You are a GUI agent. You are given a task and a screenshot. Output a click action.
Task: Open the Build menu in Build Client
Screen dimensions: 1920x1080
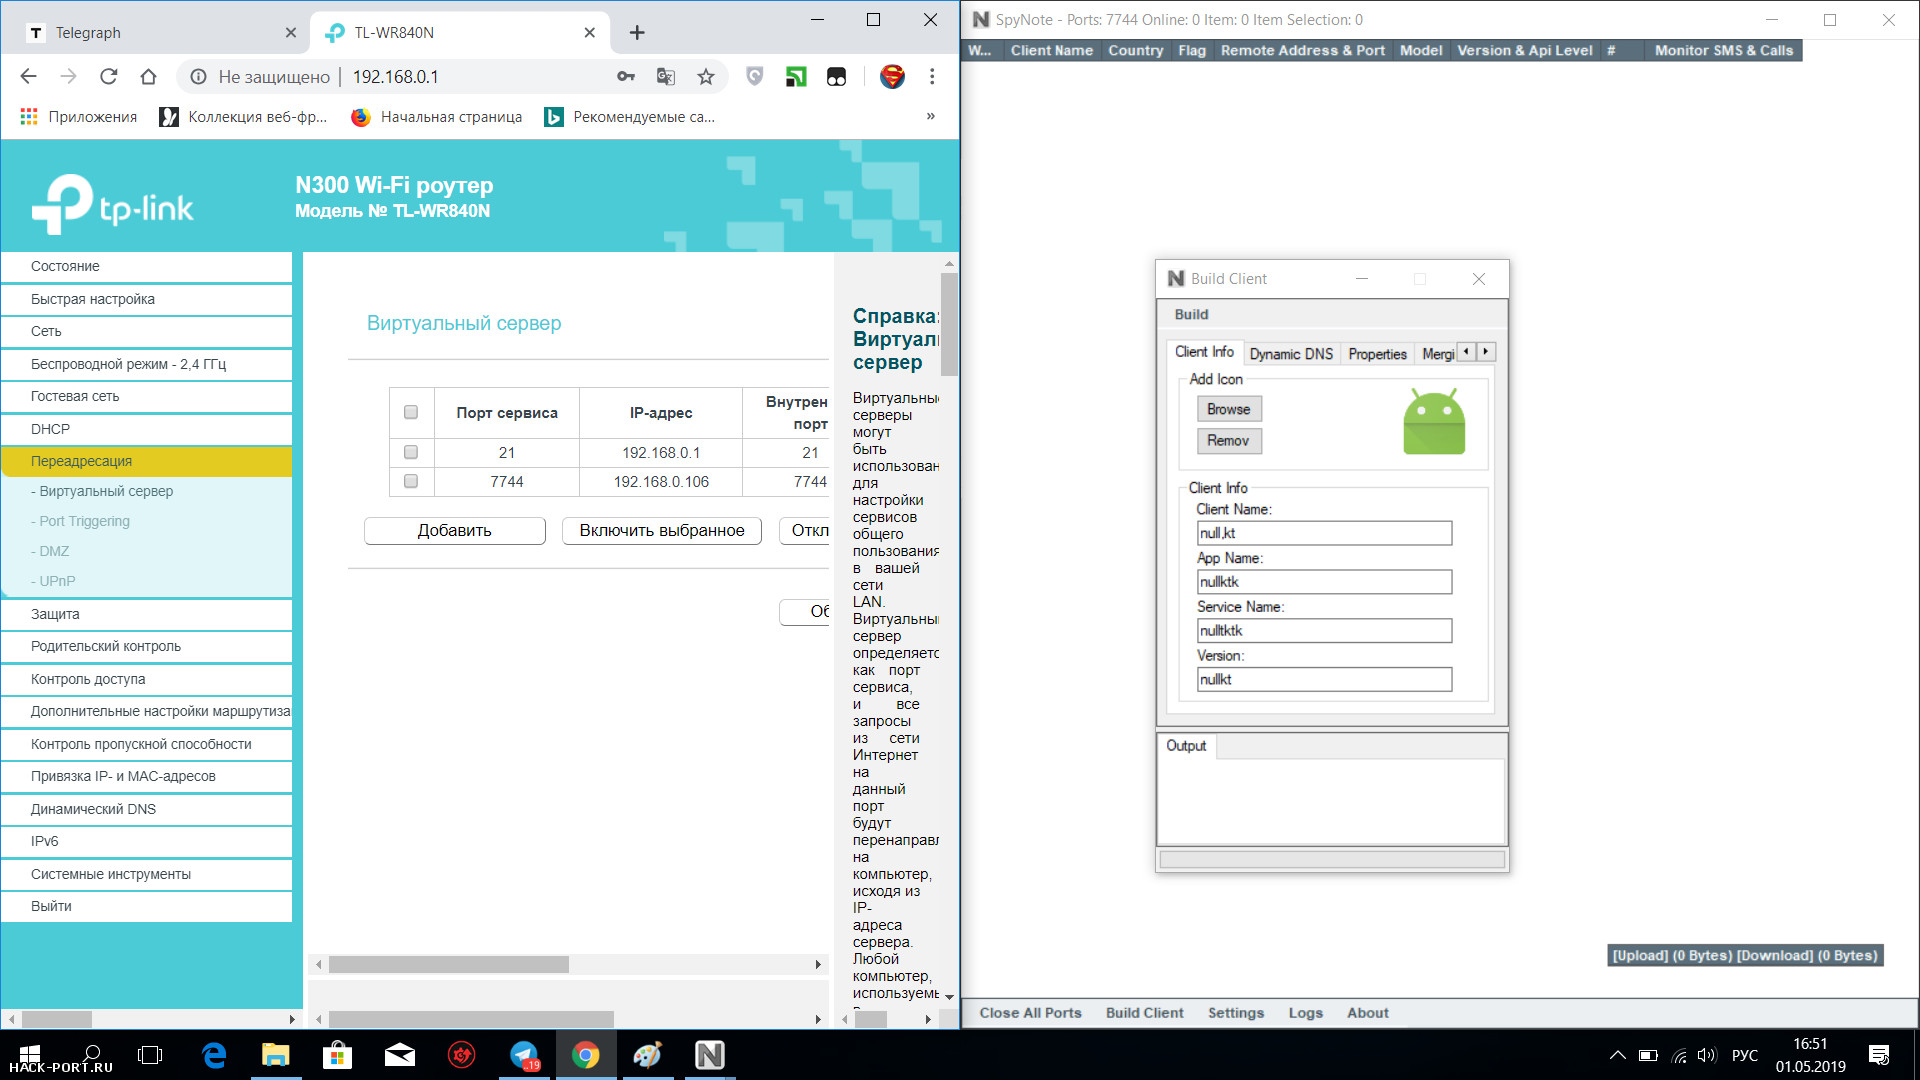pos(1191,314)
